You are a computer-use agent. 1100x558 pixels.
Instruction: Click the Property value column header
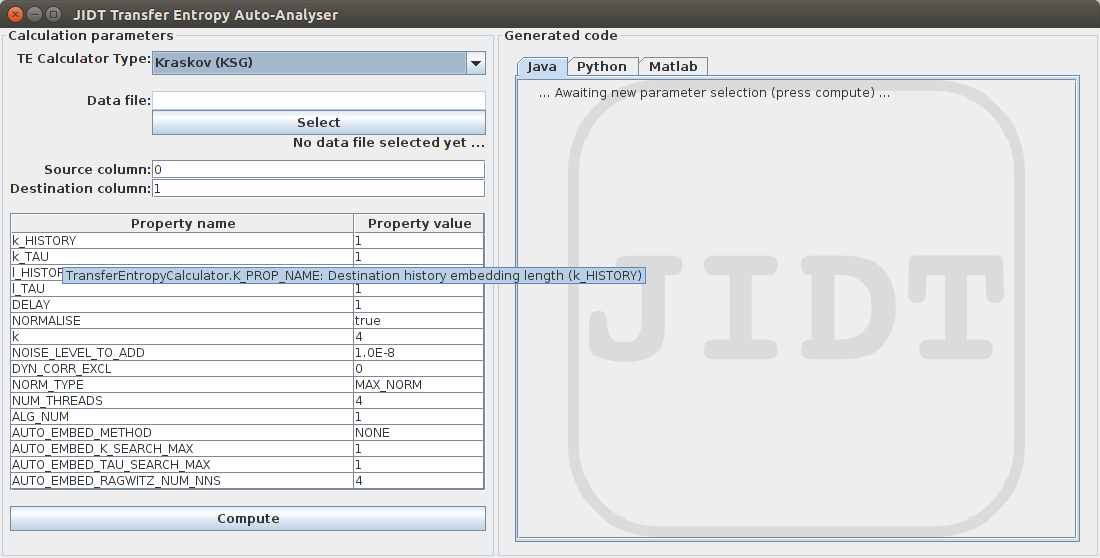pyautogui.click(x=419, y=224)
